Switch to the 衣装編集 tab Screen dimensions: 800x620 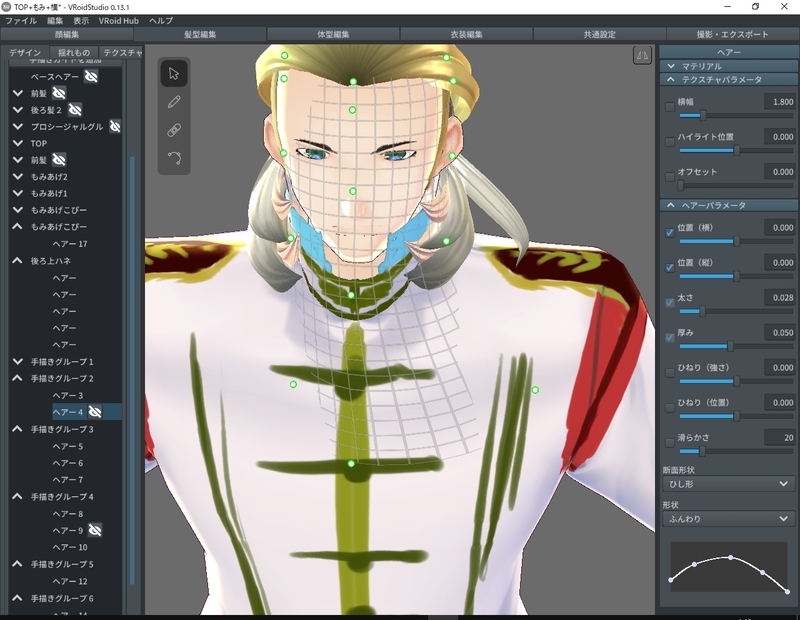(x=466, y=34)
